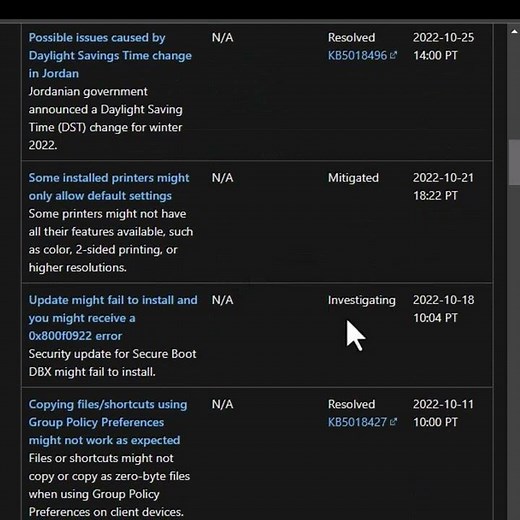This screenshot has height=520, width=520.
Task: Open printers only allow default settings issue
Action: coord(109,187)
